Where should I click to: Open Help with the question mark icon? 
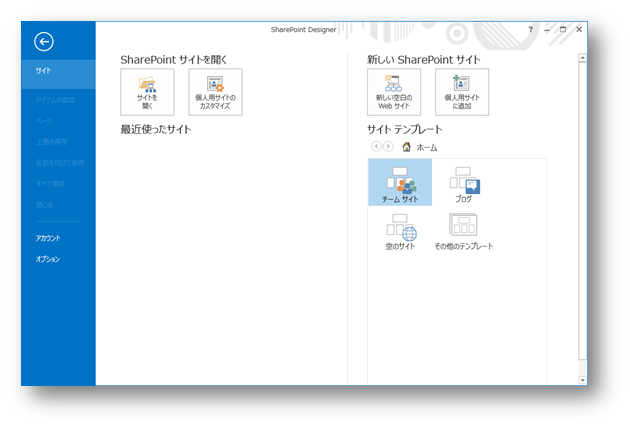(531, 30)
